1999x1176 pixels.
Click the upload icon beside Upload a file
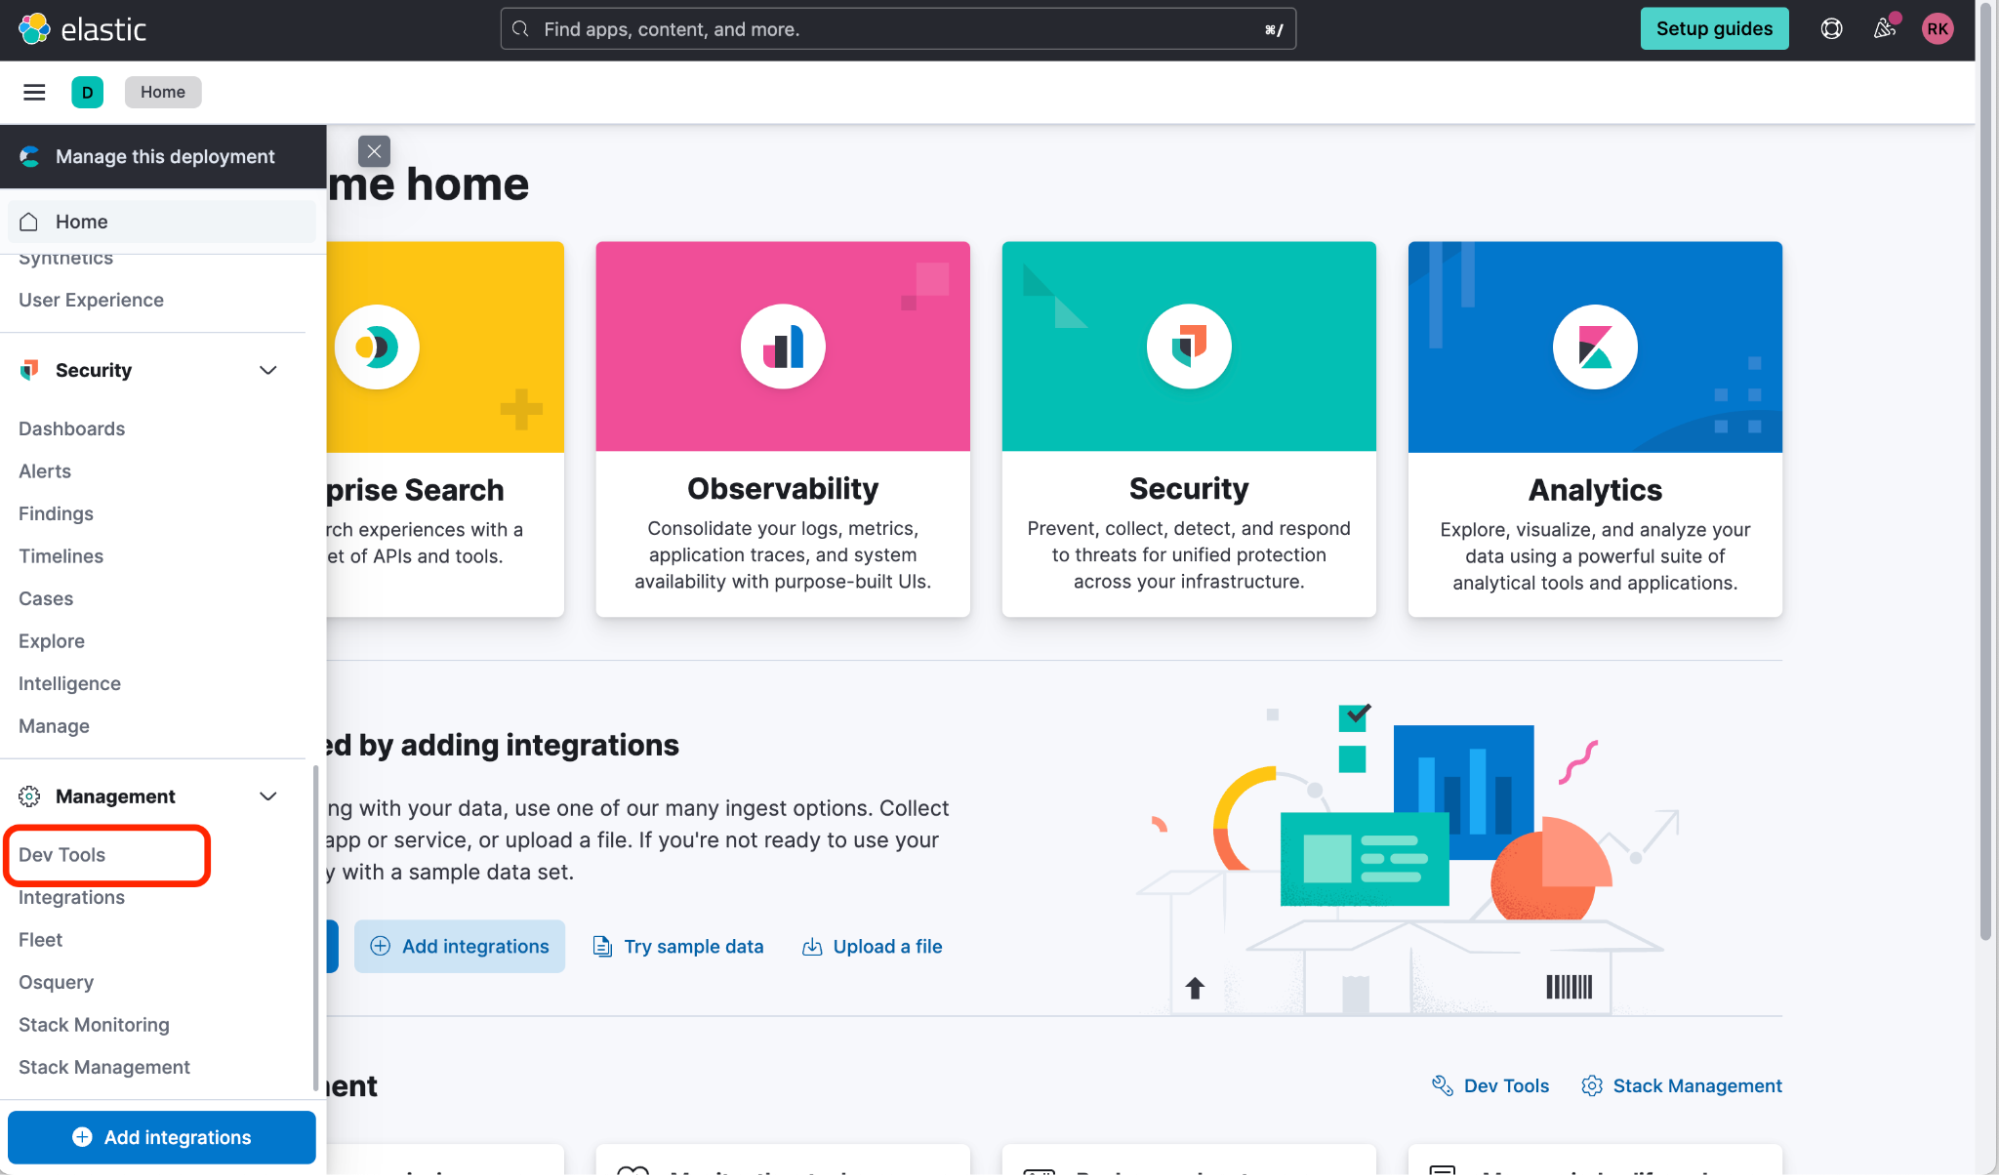pyautogui.click(x=812, y=946)
